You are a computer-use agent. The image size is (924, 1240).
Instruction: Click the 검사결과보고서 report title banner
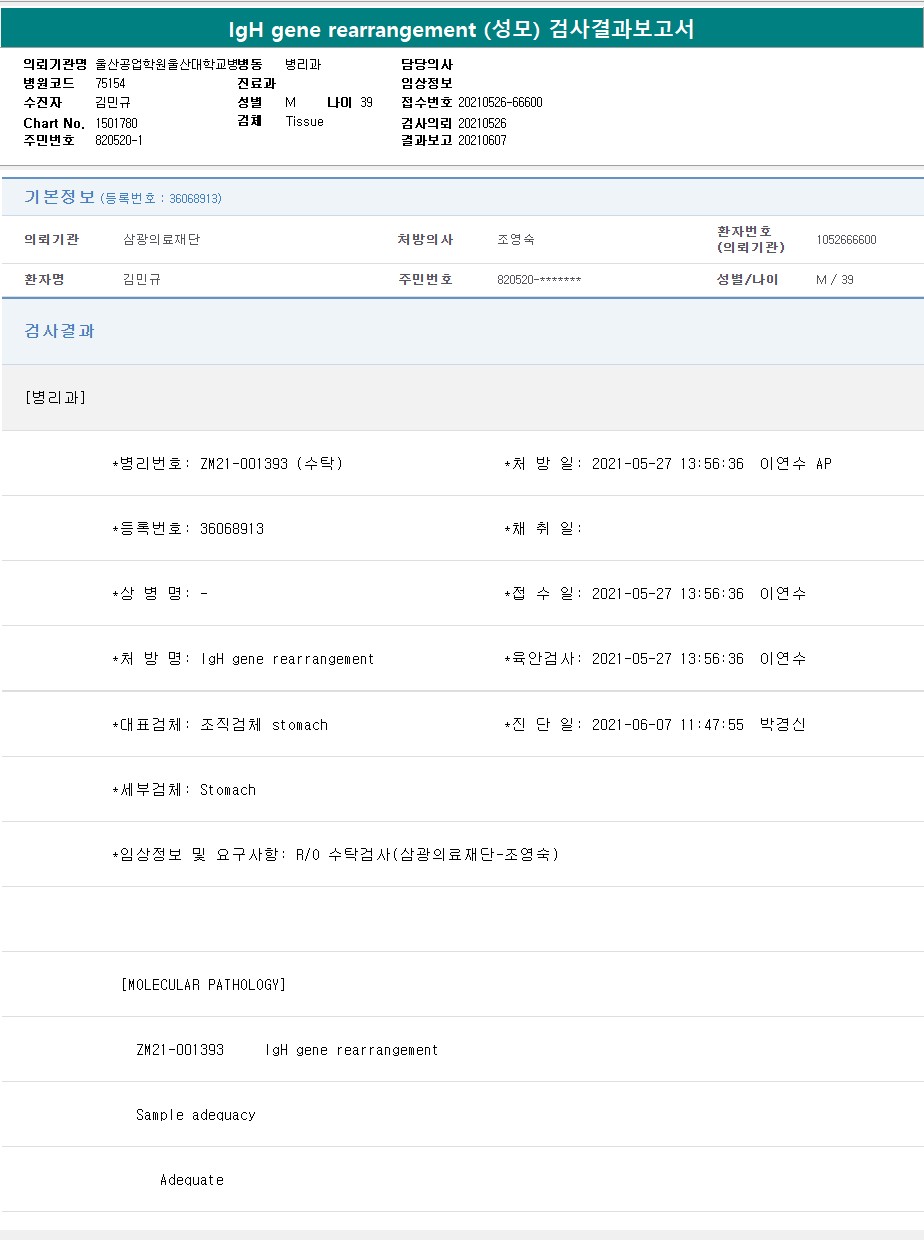point(461,30)
